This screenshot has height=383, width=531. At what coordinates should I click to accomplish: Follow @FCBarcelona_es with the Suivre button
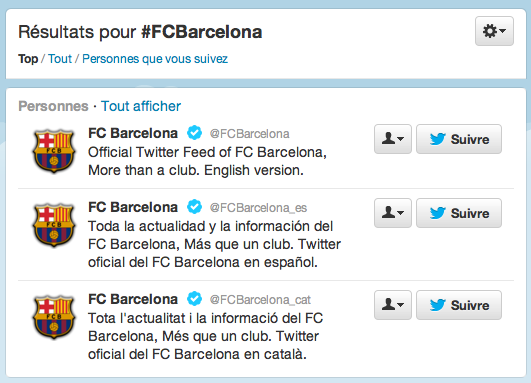click(x=459, y=213)
